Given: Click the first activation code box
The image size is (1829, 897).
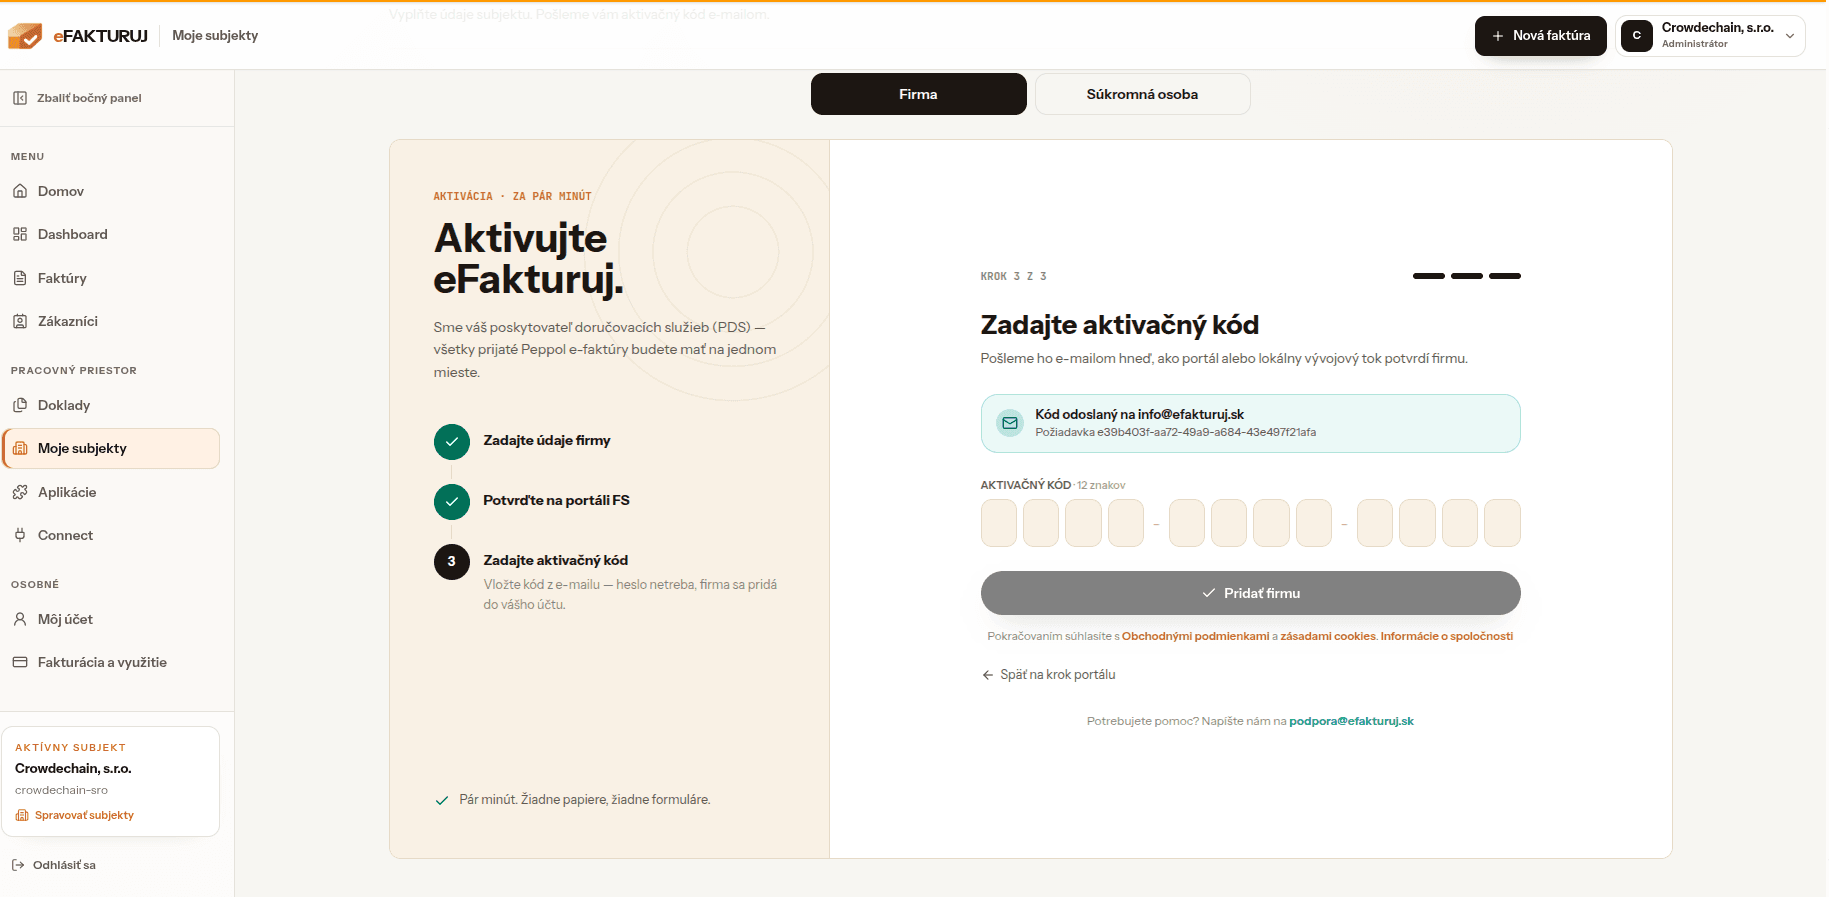Looking at the screenshot, I should click(x=999, y=523).
